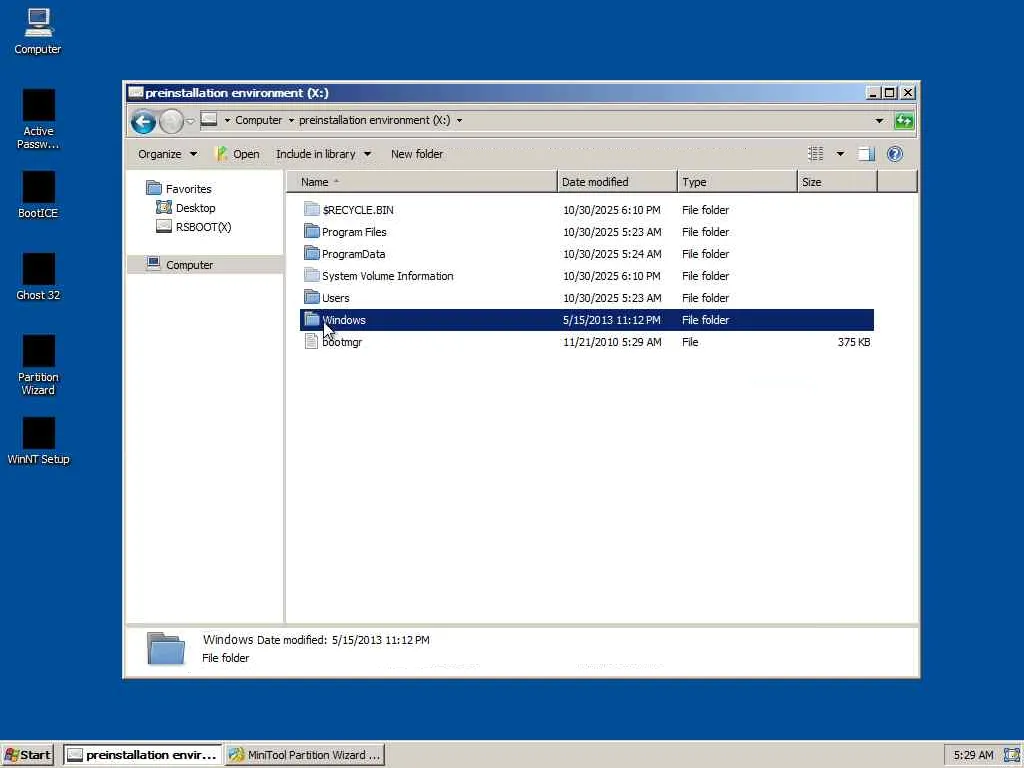Toggle the preview pane icon
Screen dimensions: 1024x768
tap(866, 154)
